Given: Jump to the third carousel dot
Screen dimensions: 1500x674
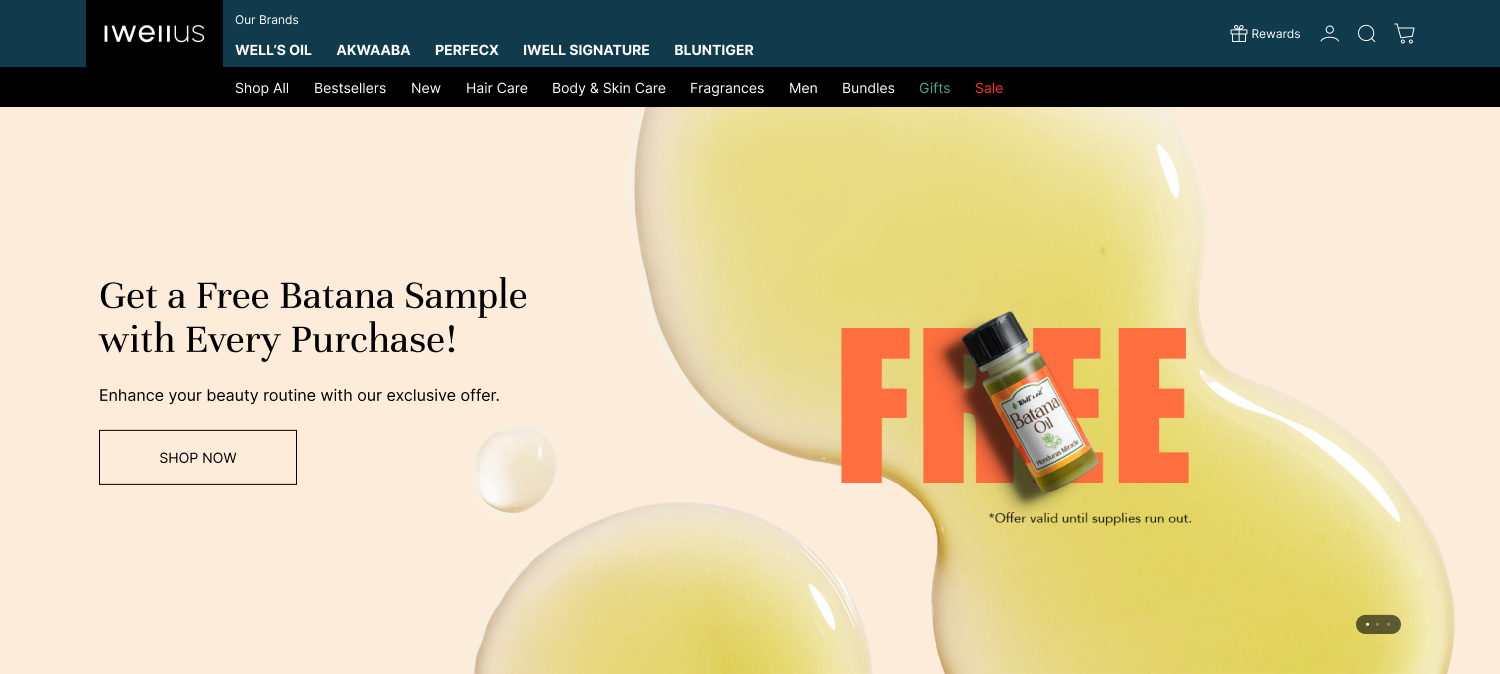Looking at the screenshot, I should pyautogui.click(x=1389, y=624).
